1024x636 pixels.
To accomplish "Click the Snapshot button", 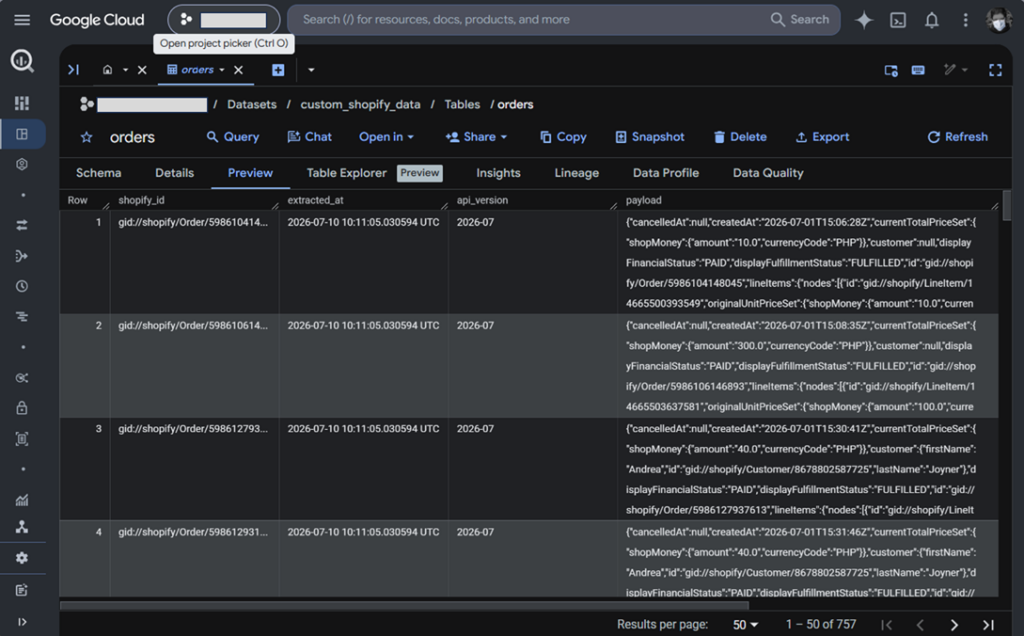I will 650,137.
